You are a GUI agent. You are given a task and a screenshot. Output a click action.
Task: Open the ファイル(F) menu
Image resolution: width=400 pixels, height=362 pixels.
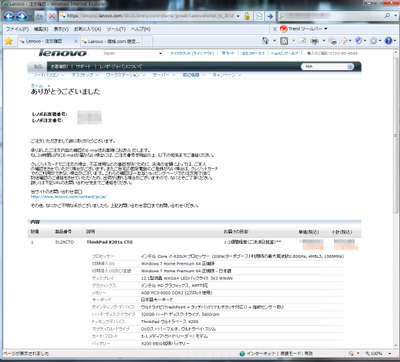point(17,29)
